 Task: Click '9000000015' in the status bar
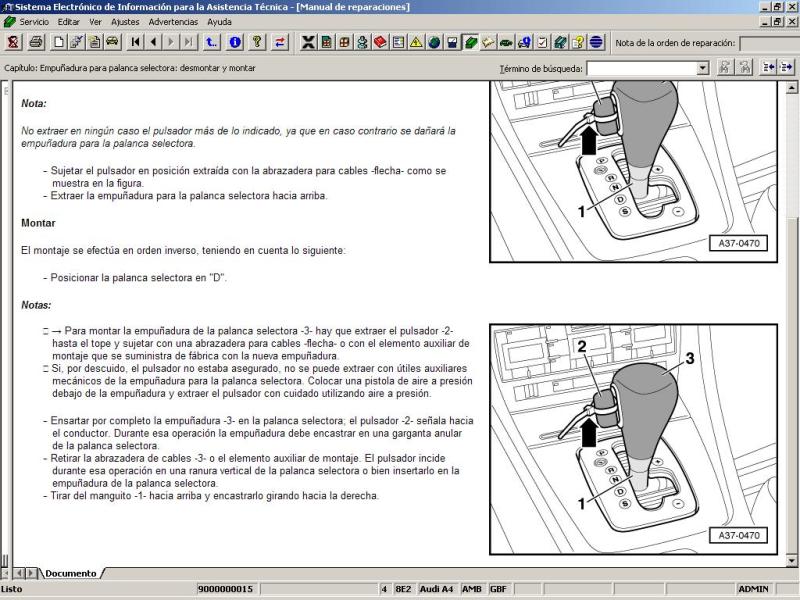pos(225,589)
